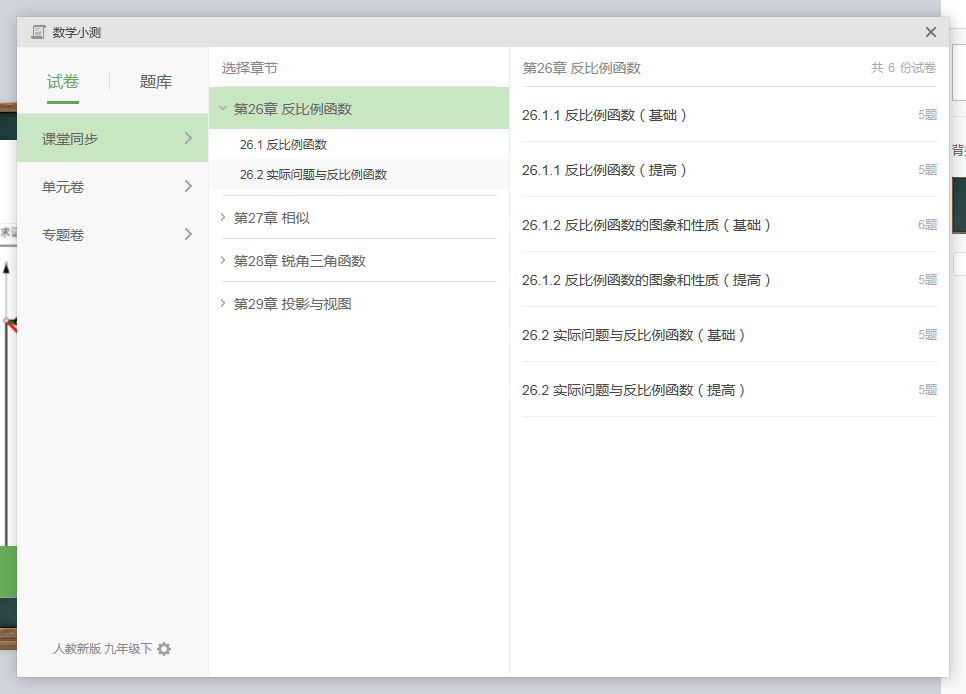Open the 专题卷 category
This screenshot has height=694, width=966.
pyautogui.click(x=112, y=234)
